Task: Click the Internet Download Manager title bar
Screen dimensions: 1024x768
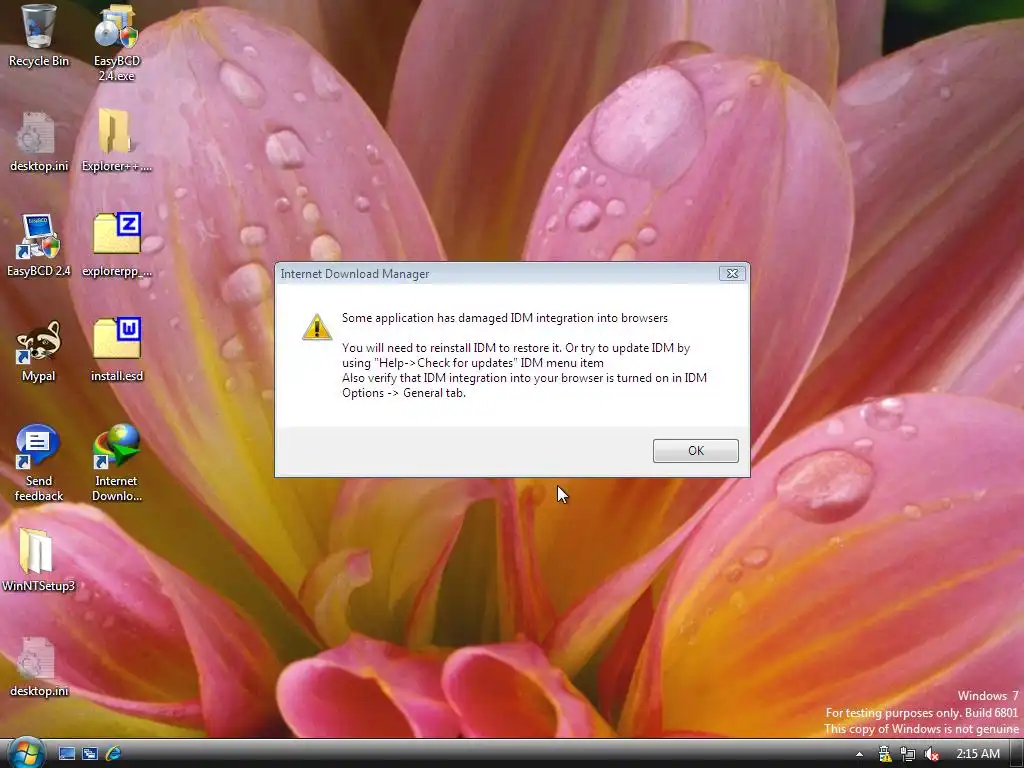Action: (x=496, y=274)
